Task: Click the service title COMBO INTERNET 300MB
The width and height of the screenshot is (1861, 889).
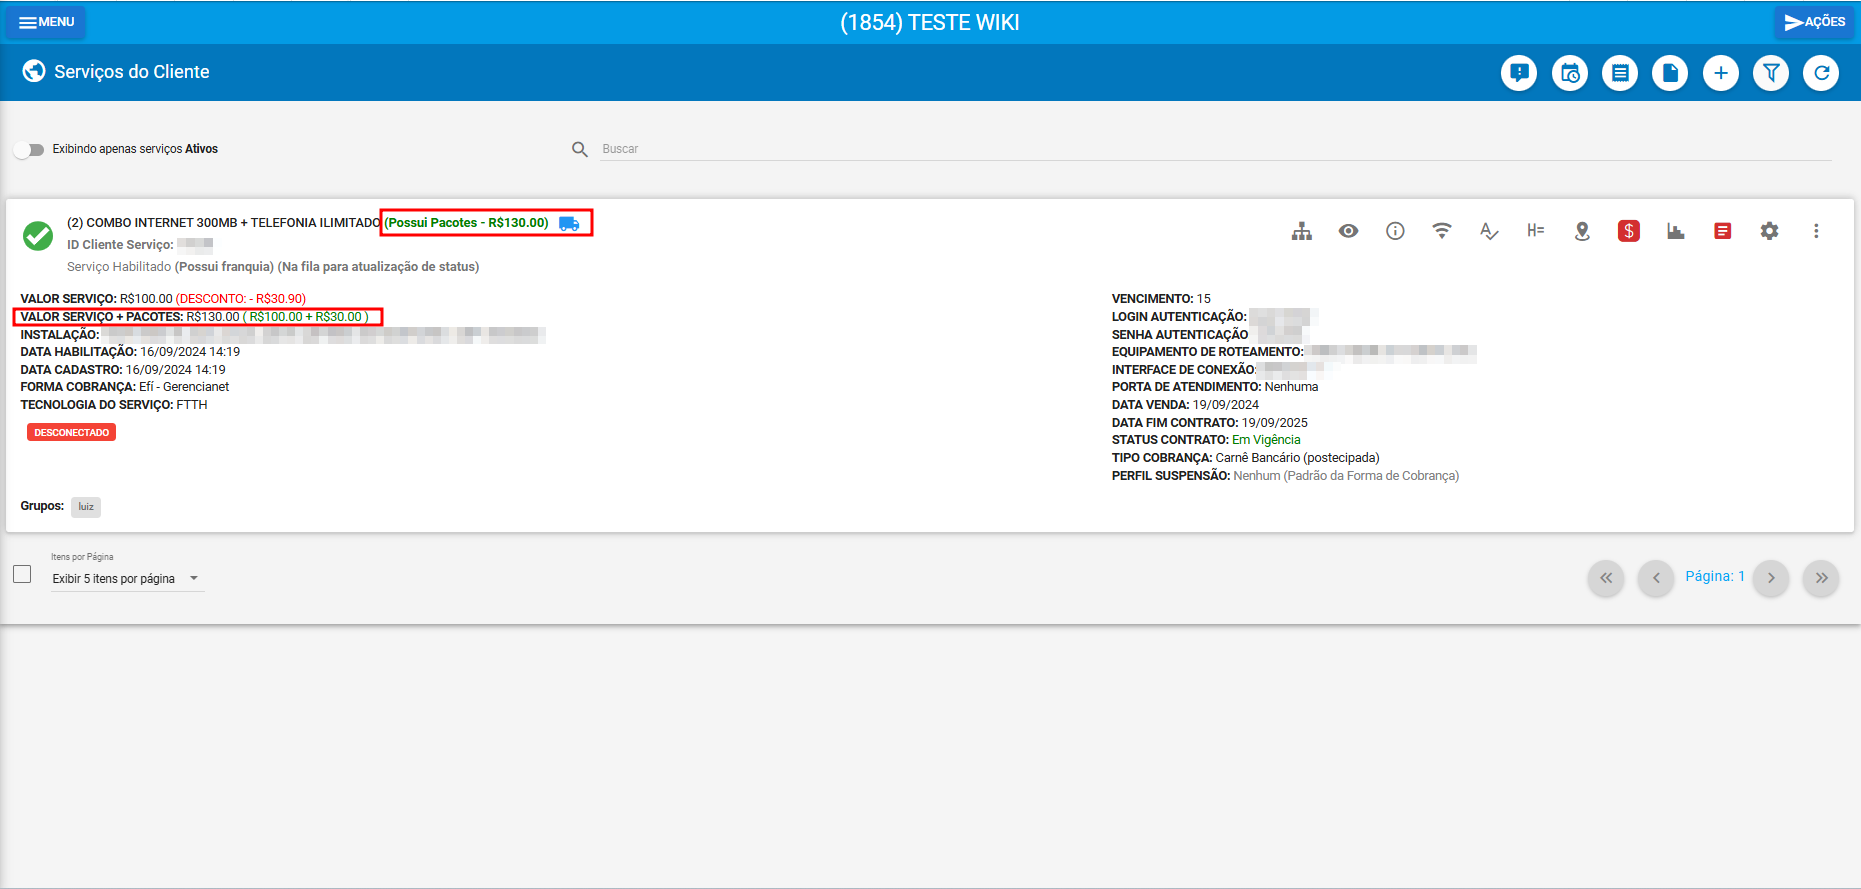Action: tap(224, 223)
